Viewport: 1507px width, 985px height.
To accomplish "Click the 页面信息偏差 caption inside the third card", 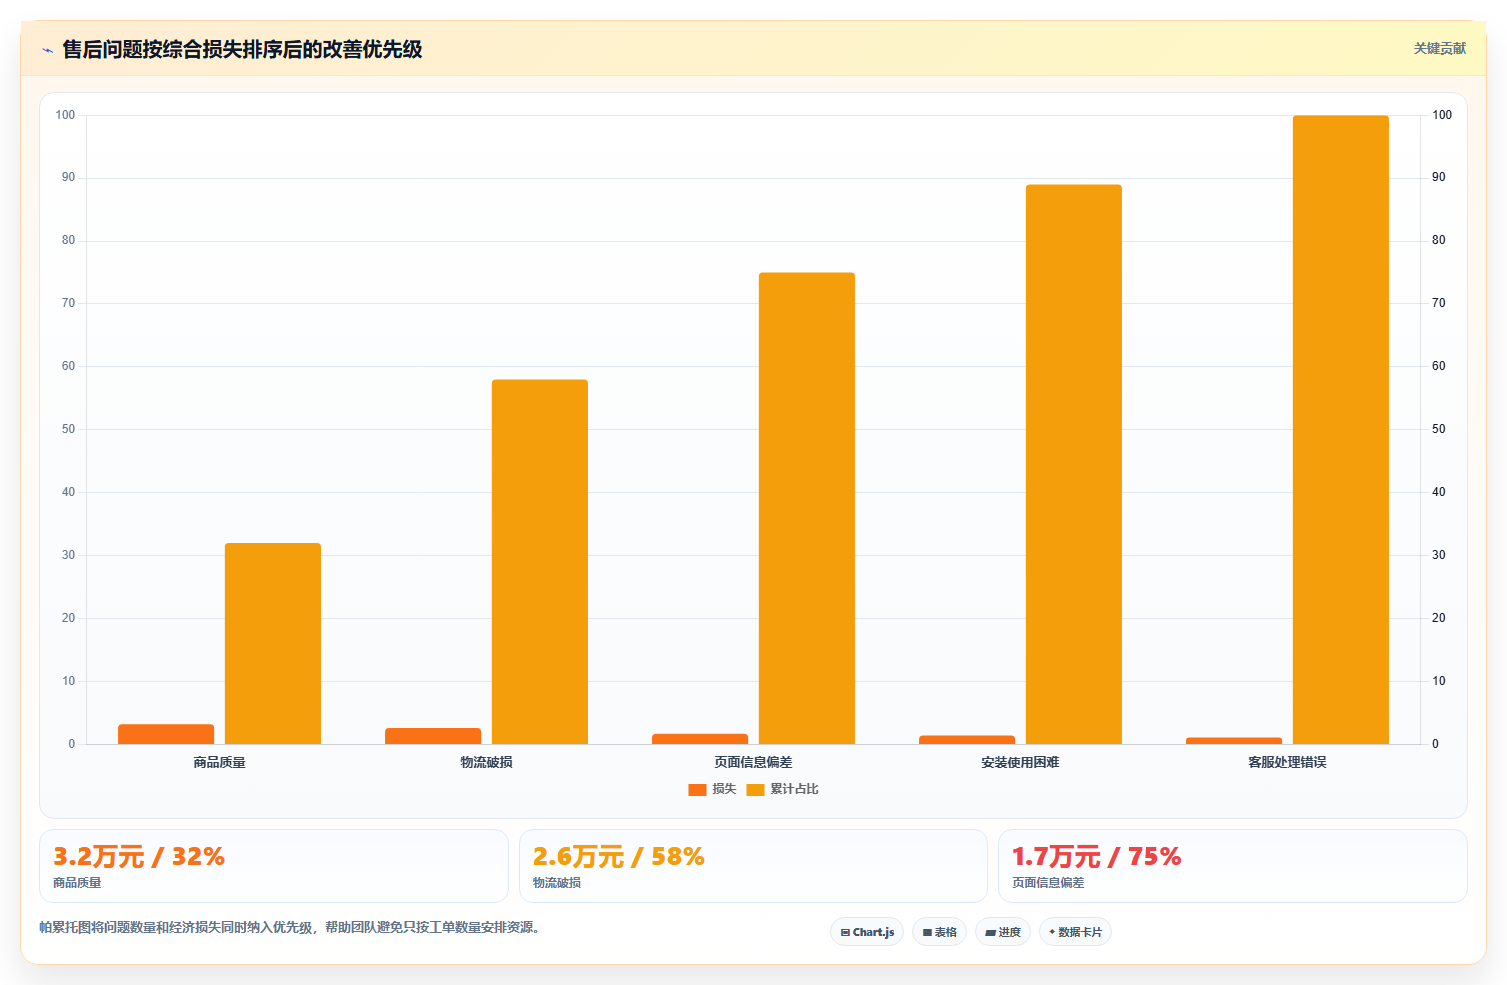I will [1048, 883].
